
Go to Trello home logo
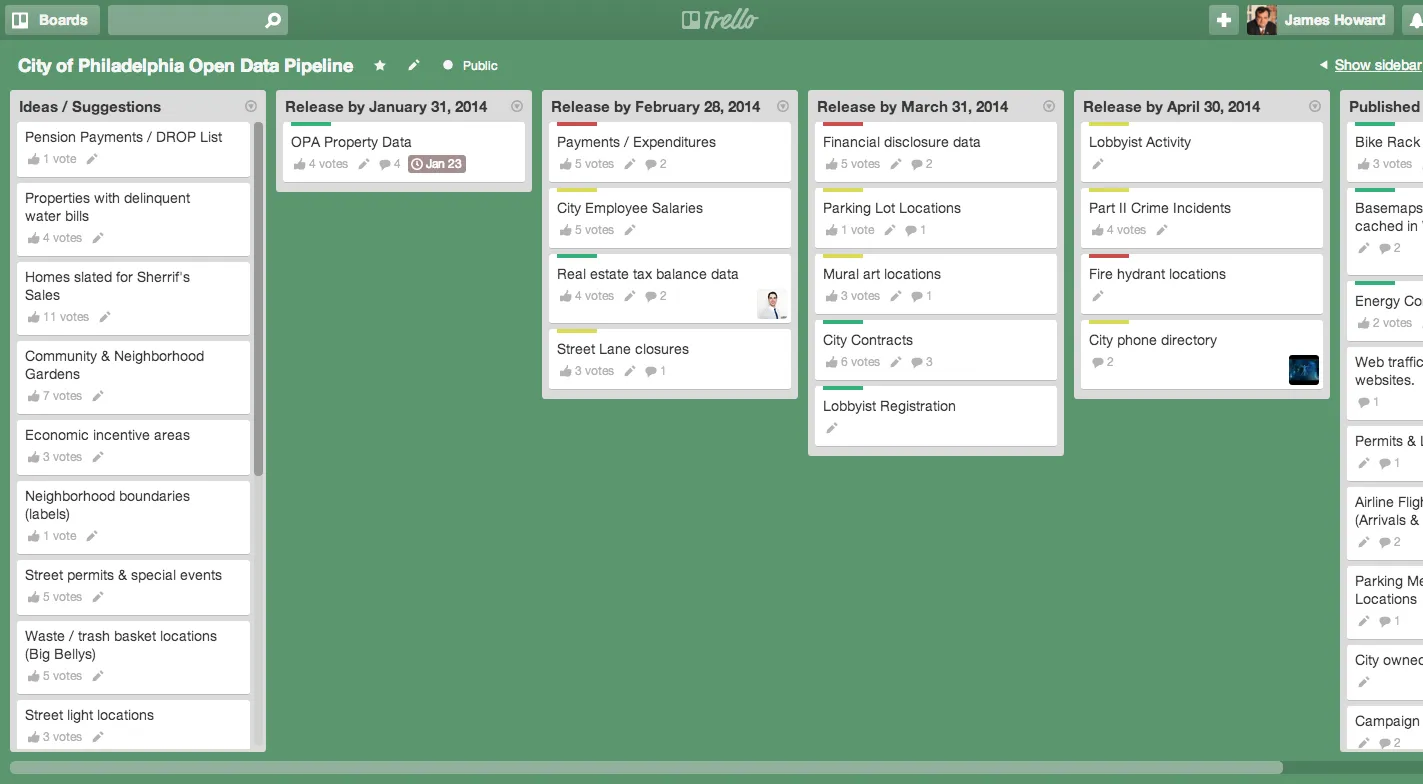click(719, 19)
